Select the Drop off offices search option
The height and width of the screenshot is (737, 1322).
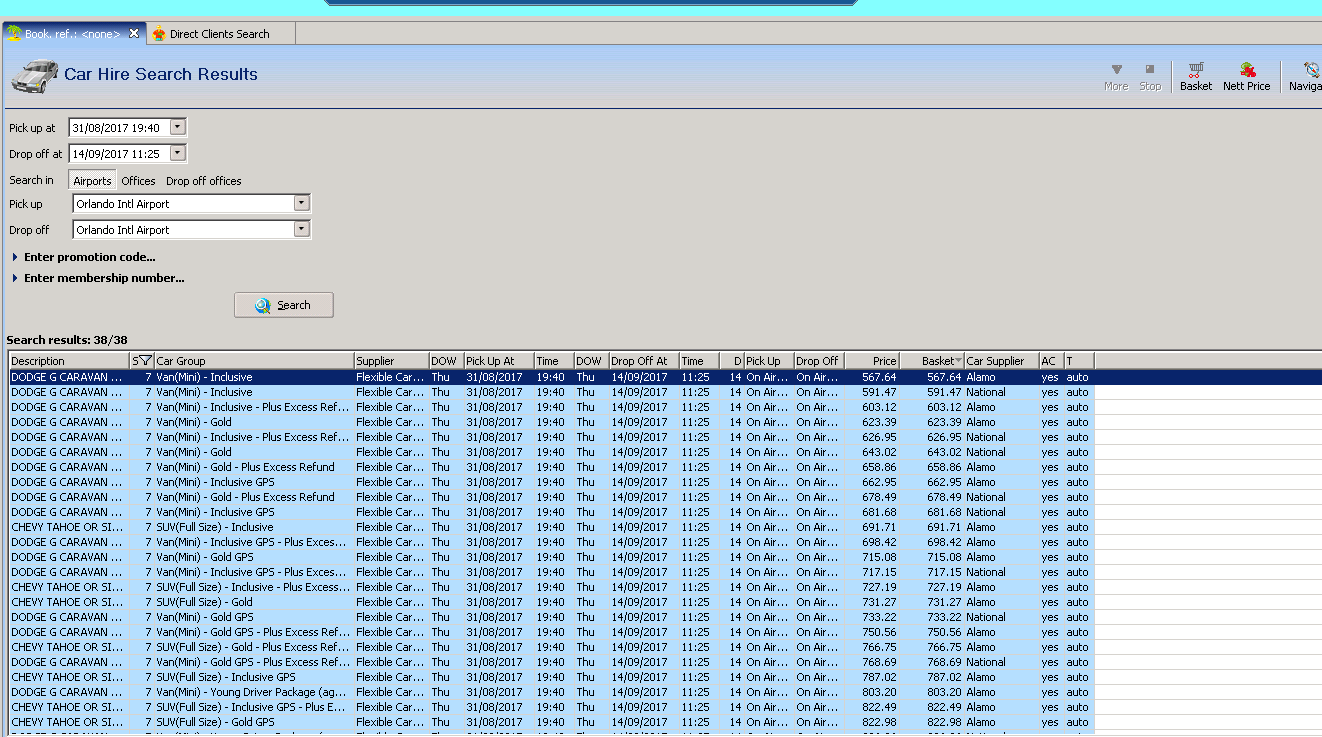tap(204, 181)
